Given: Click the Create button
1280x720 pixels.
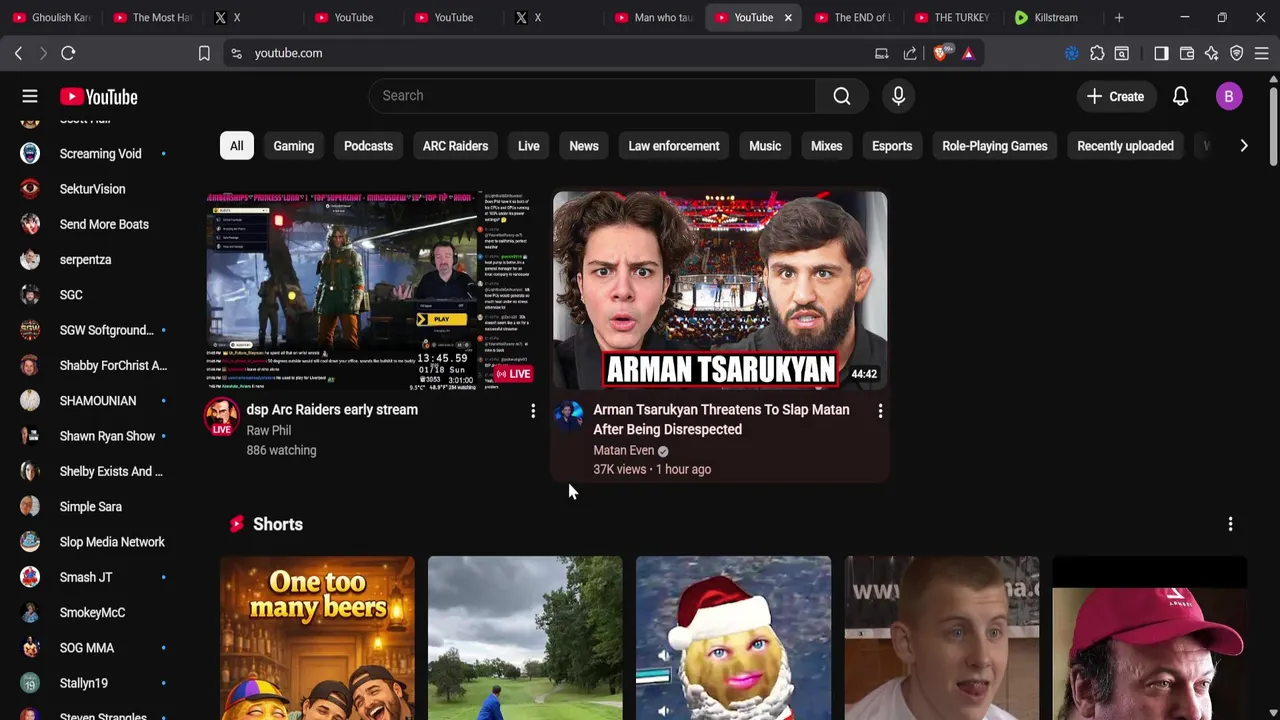Looking at the screenshot, I should [x=1115, y=97].
